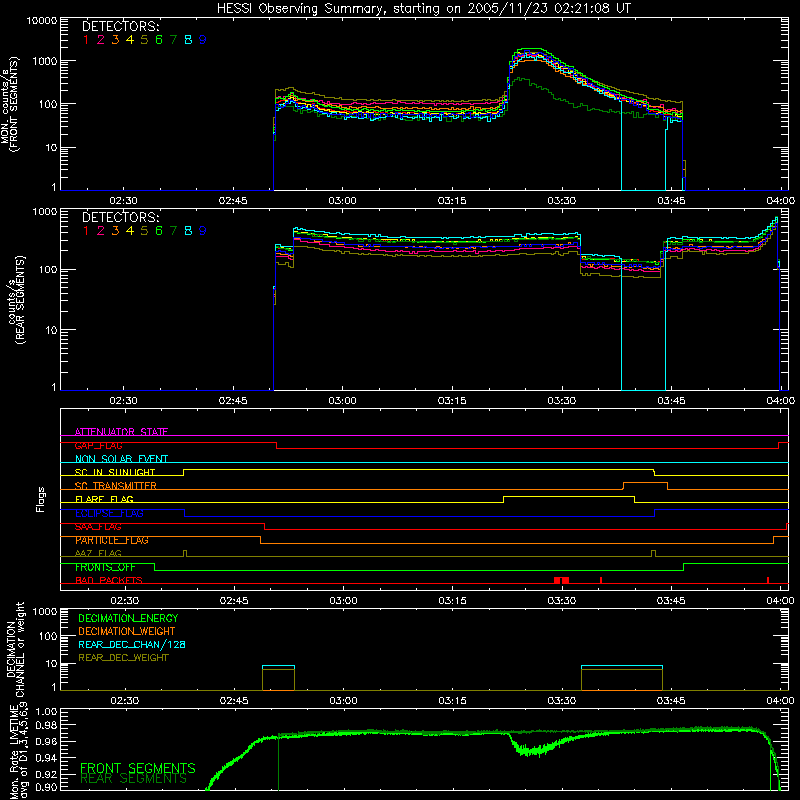Click 03:30 time label under front segments plot

click(x=561, y=201)
